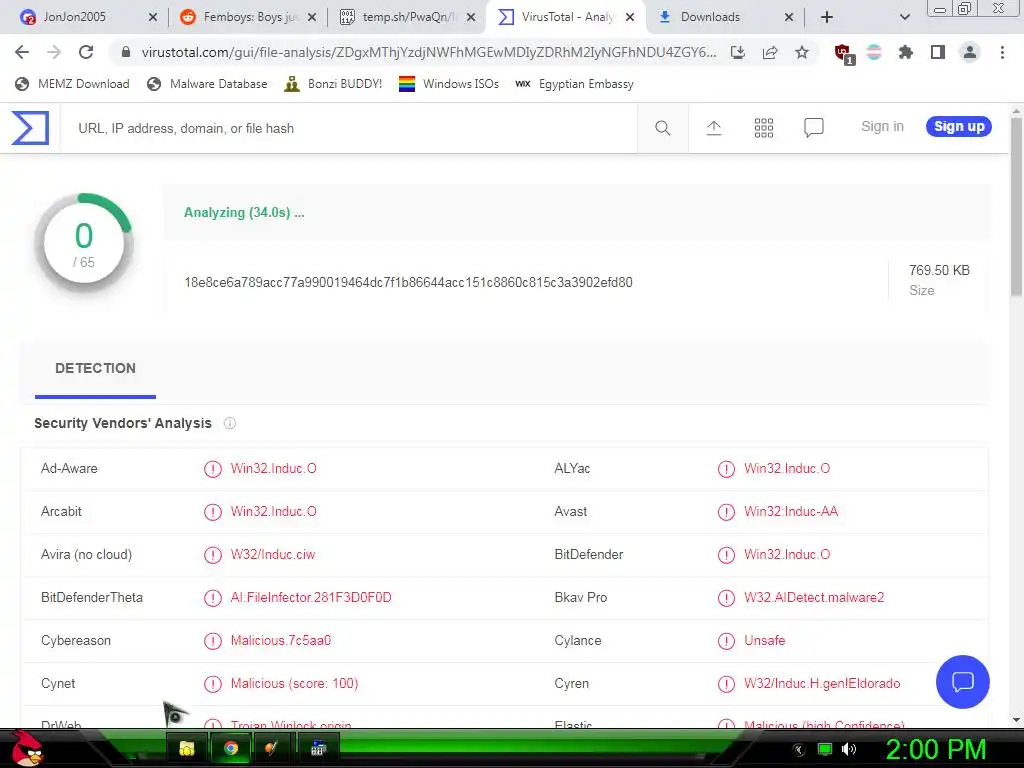The width and height of the screenshot is (1024, 768).
Task: Click the Sign in link
Action: coord(882,127)
